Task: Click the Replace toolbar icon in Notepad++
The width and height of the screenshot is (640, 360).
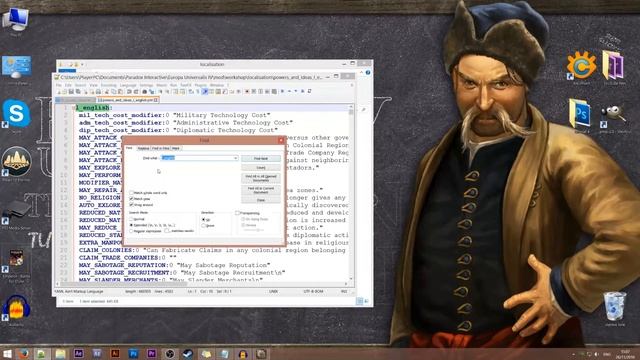Action: pyautogui.click(x=151, y=91)
